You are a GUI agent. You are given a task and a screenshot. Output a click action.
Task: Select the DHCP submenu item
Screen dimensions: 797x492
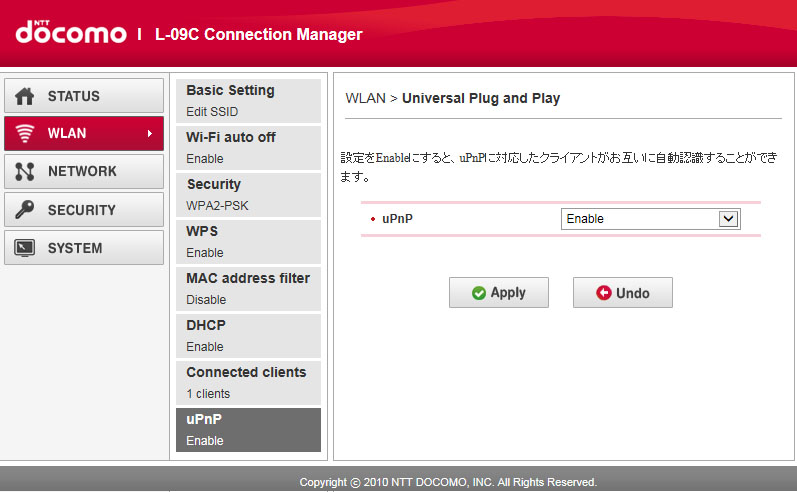[x=248, y=335]
